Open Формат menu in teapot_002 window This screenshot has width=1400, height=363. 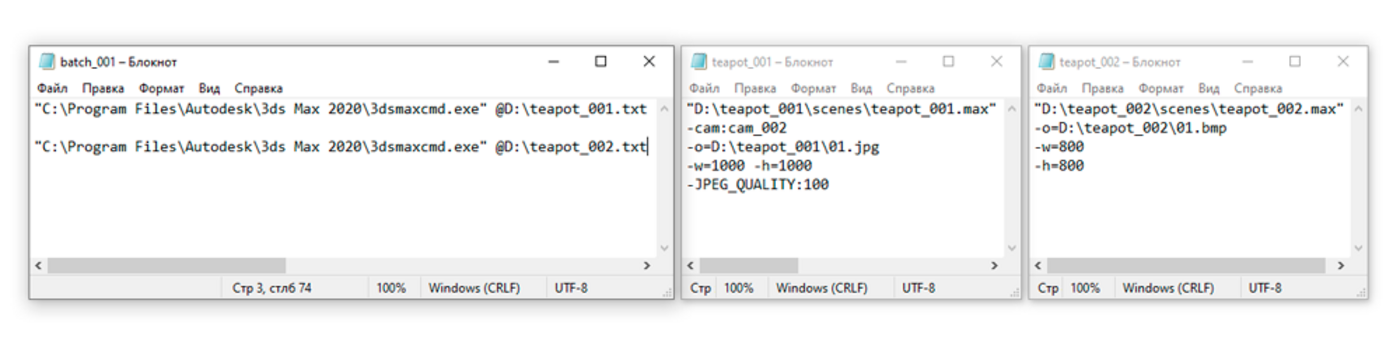coord(1160,88)
